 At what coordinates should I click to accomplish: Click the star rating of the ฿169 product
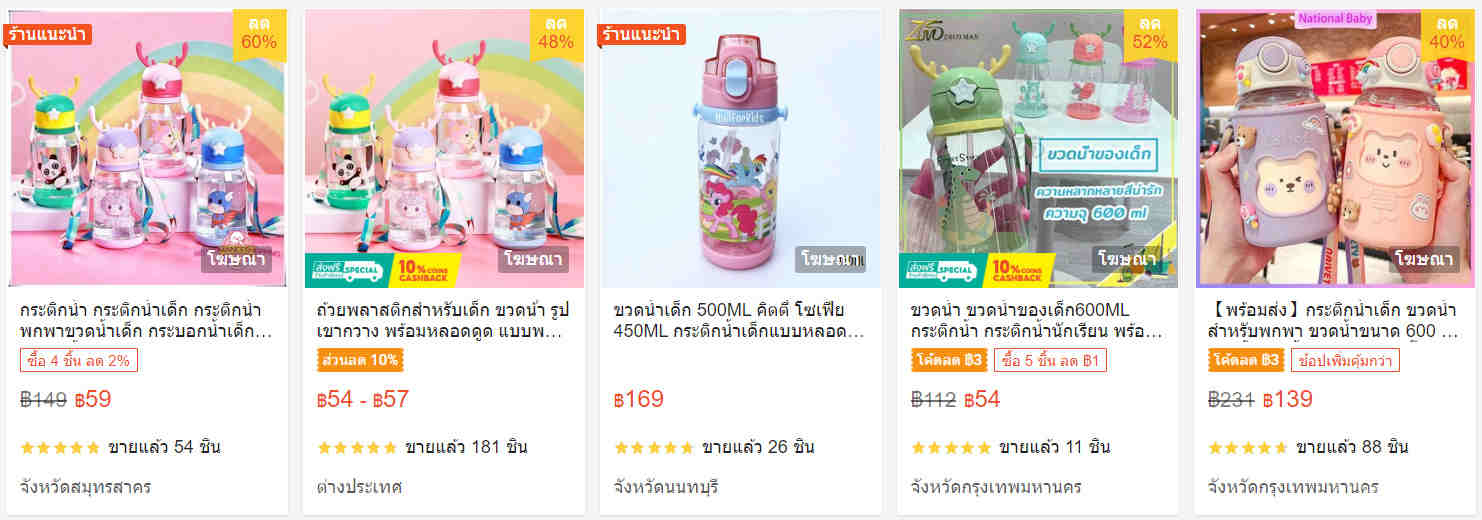(x=653, y=447)
